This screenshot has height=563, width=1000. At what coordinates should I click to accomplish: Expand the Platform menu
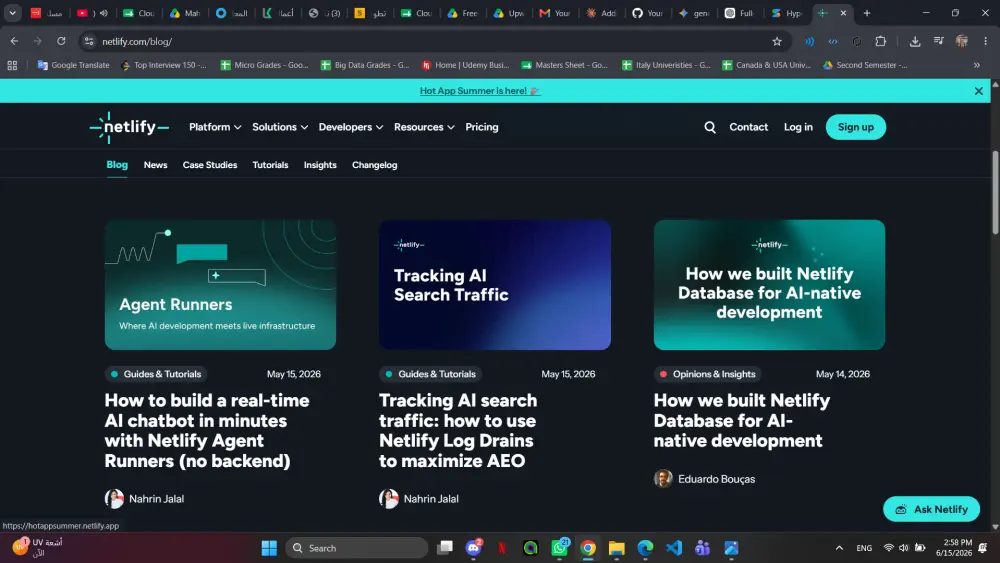pyautogui.click(x=215, y=128)
